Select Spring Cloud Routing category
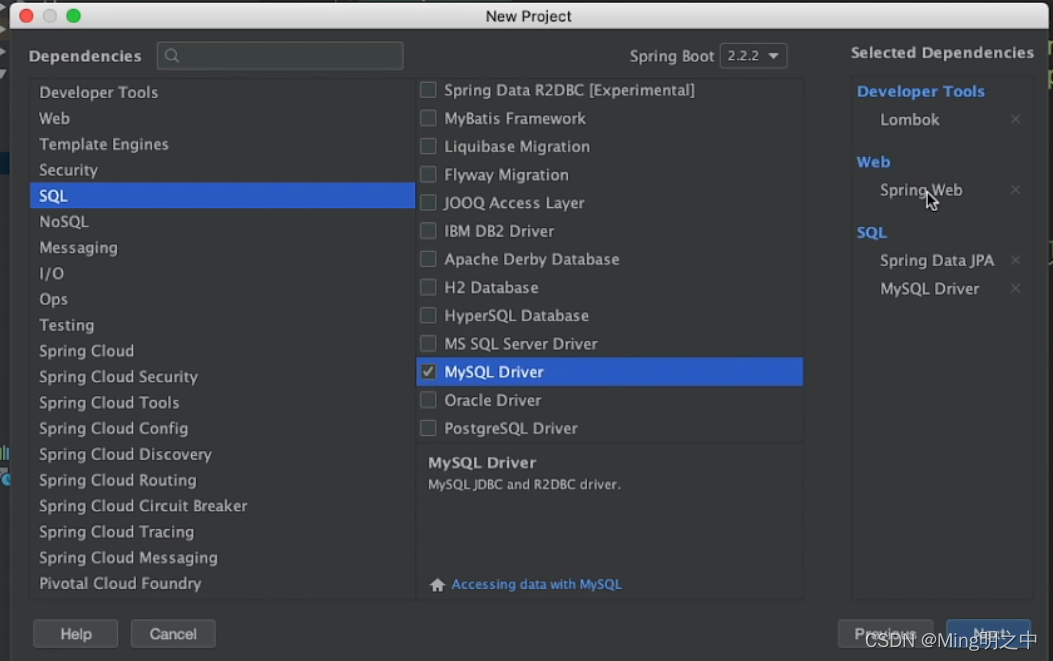Viewport: 1053px width, 661px height. click(222, 480)
